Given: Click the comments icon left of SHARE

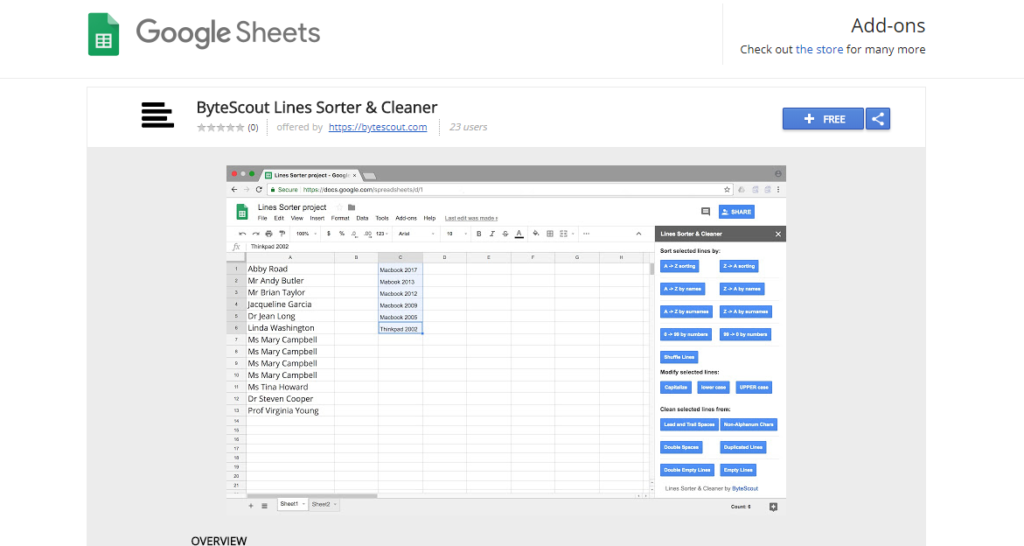Looking at the screenshot, I should click(705, 212).
